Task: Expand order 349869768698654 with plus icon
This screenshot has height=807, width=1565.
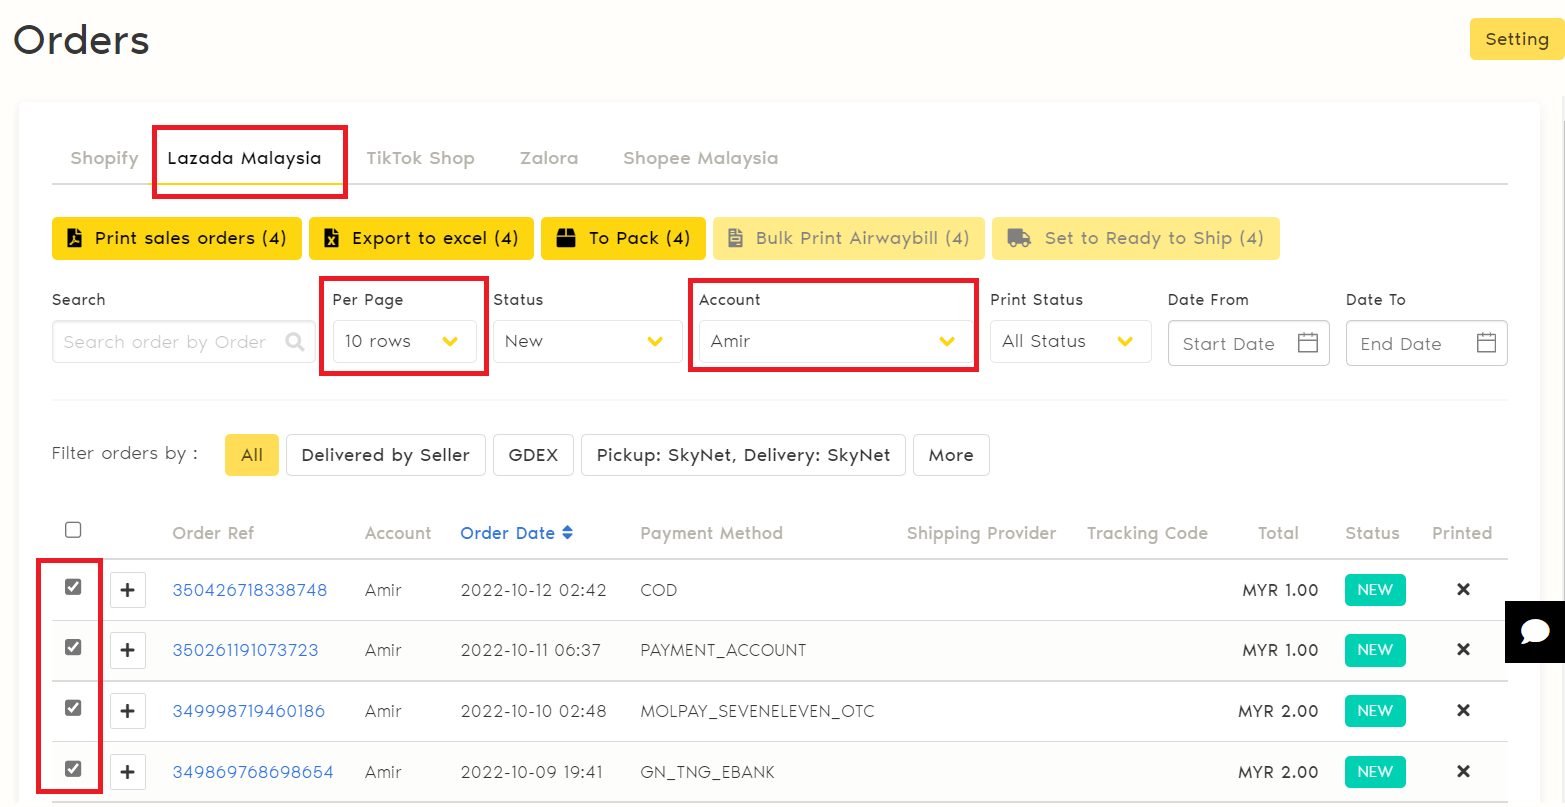Action: 127,772
